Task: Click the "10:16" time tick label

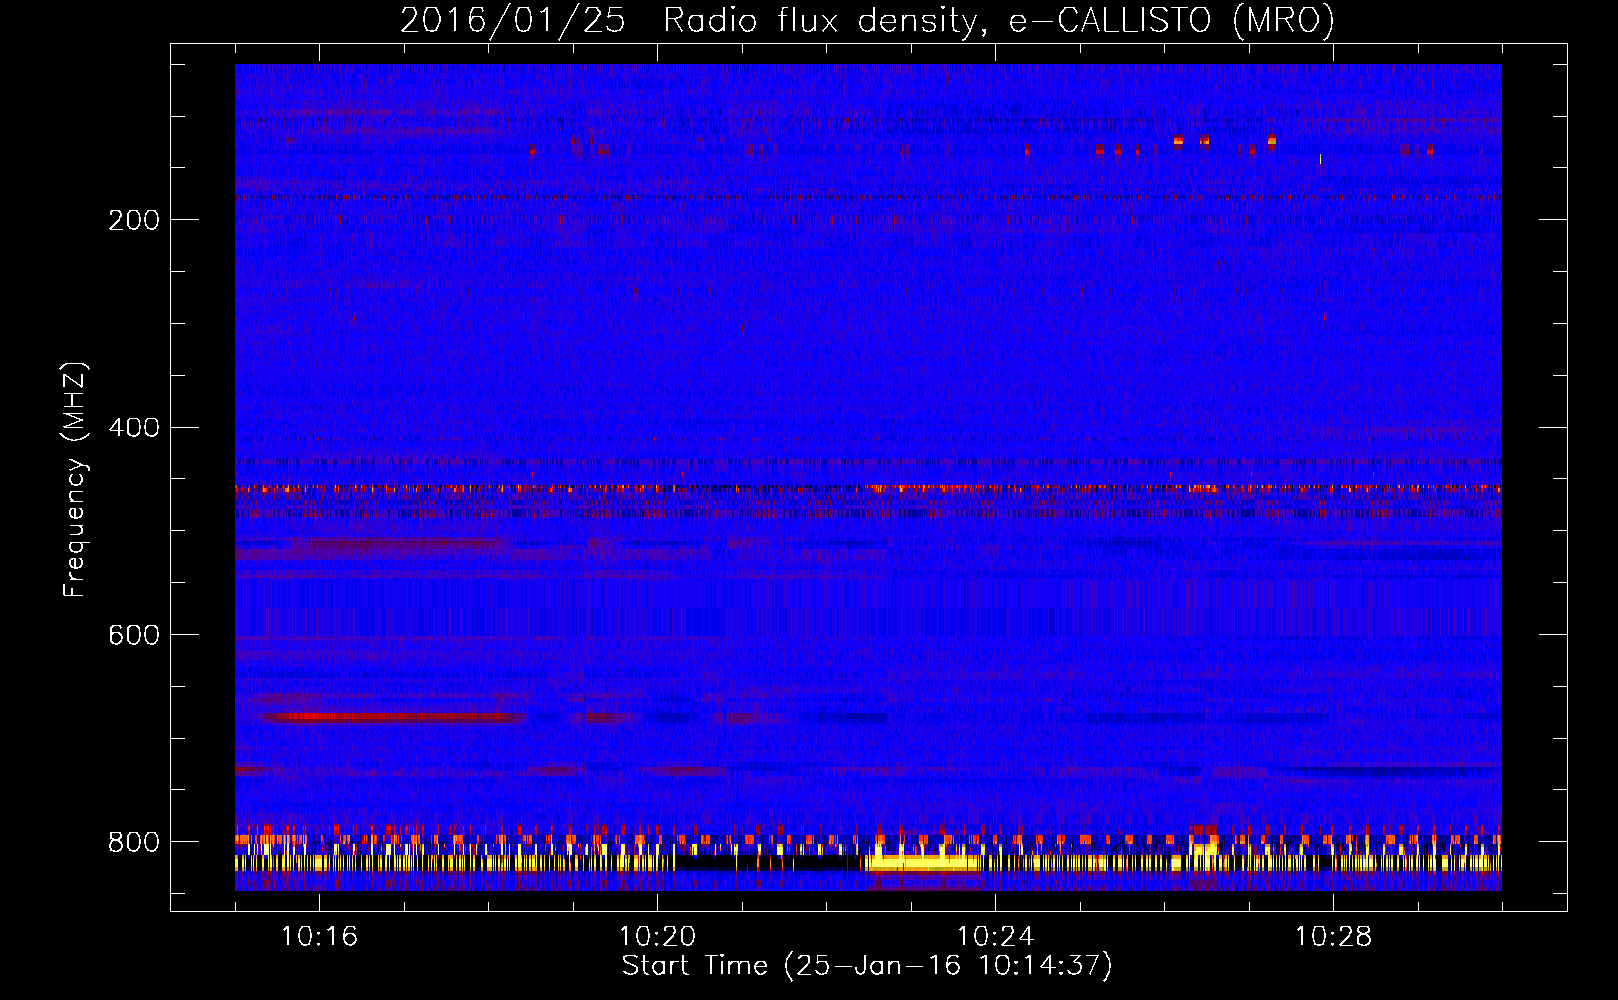Action: point(320,936)
